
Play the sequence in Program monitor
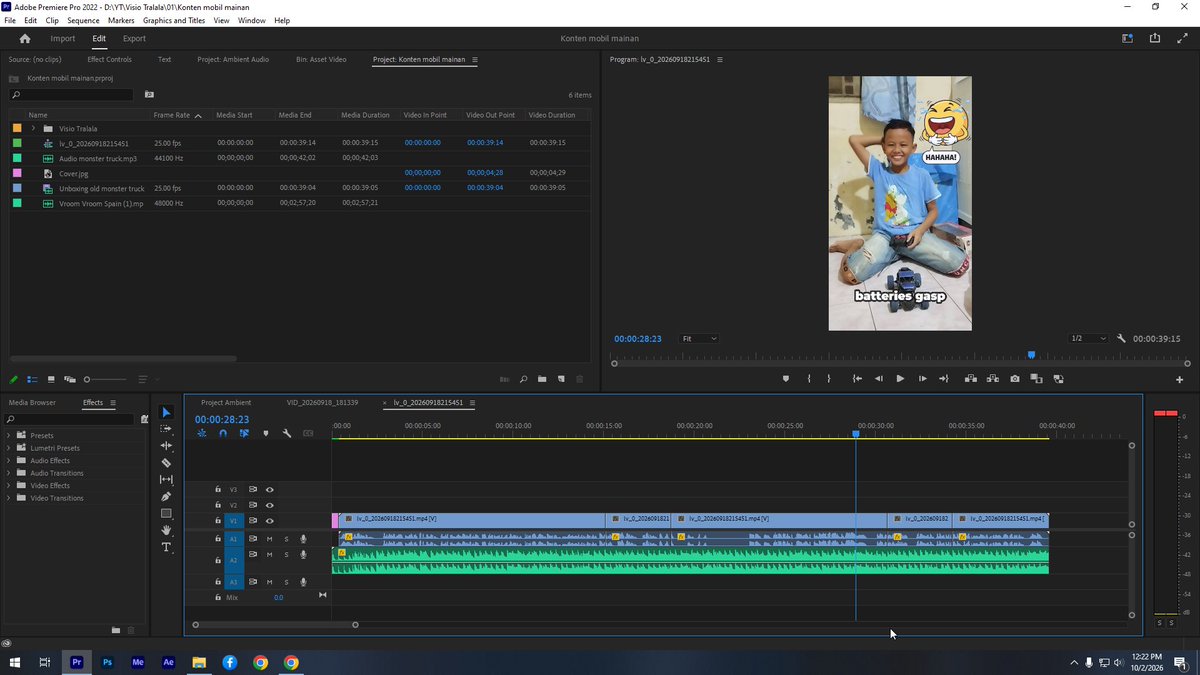coord(900,379)
